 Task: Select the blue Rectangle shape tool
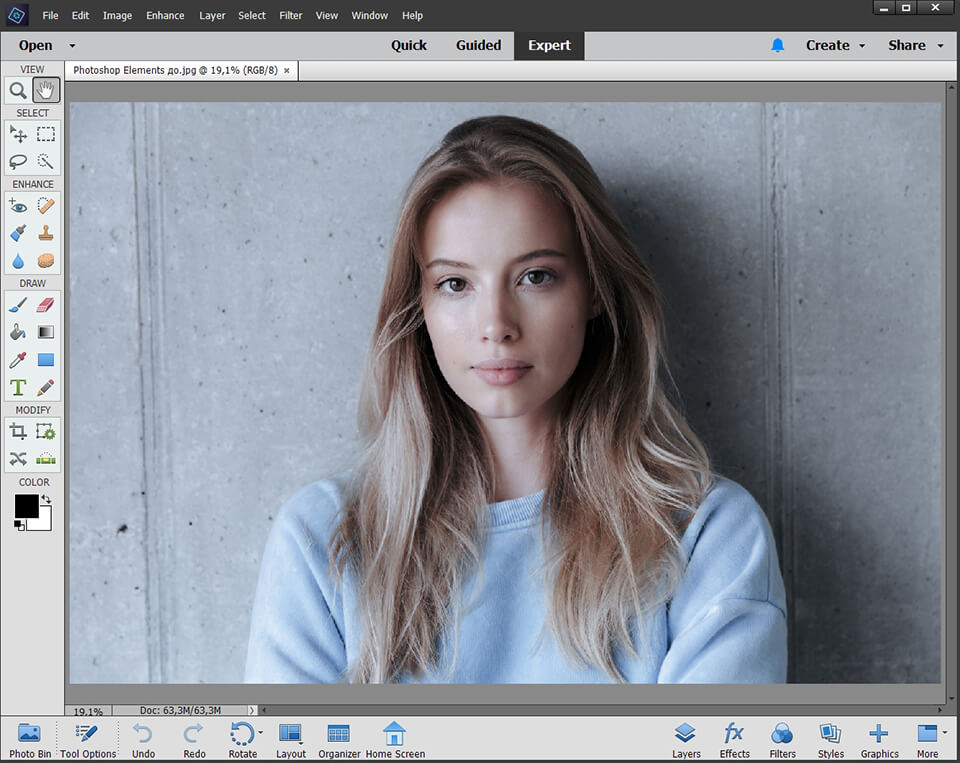pos(46,359)
